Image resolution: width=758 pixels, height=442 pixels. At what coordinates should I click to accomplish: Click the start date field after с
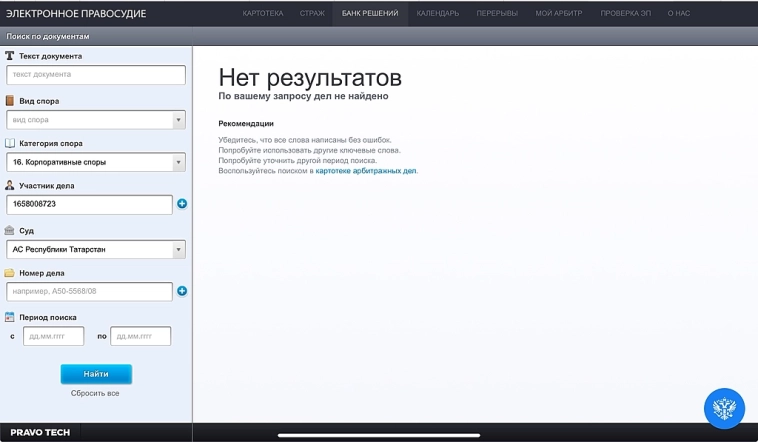click(53, 336)
